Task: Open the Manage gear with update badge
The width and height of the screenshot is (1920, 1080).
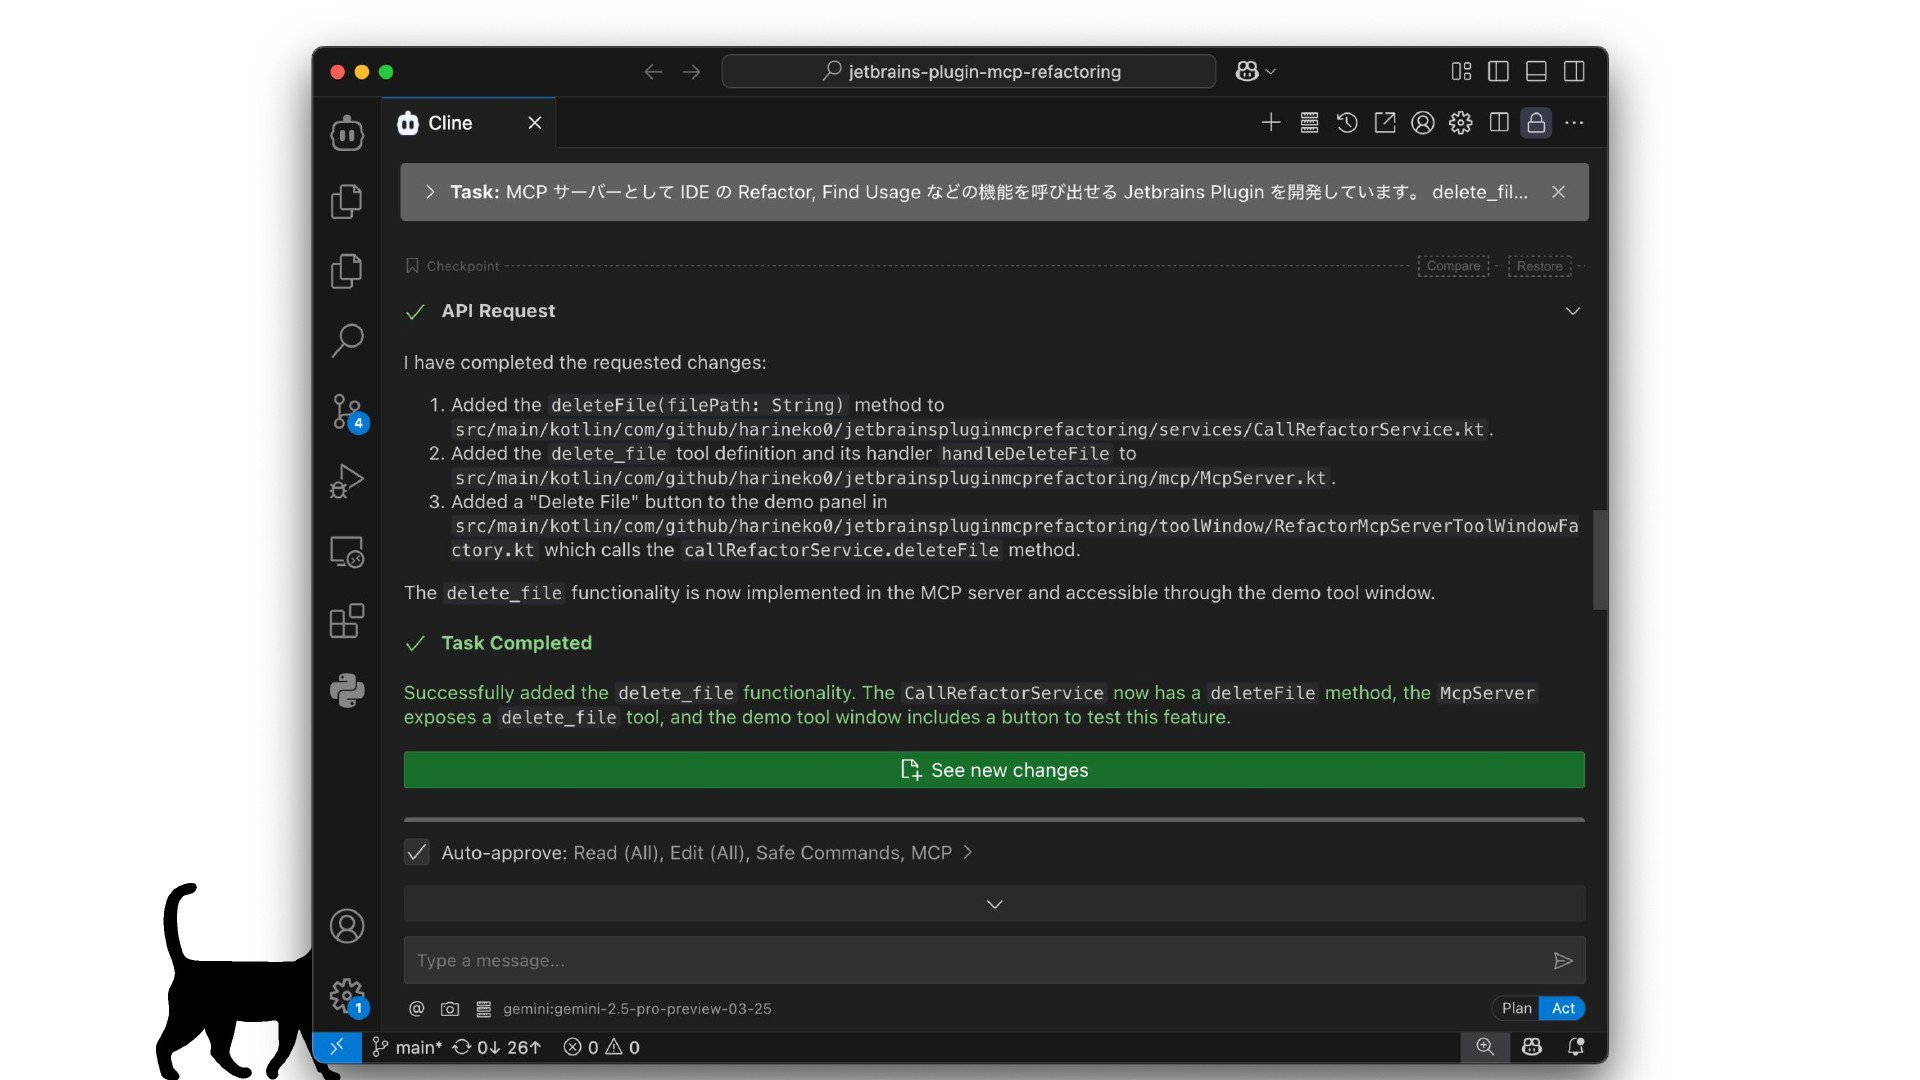Action: point(347,996)
